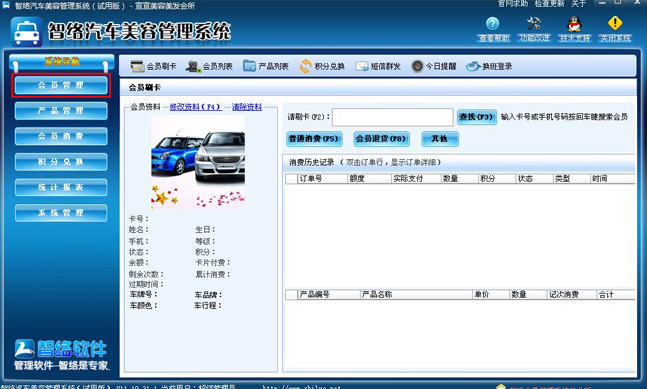Click the 实际支付 column header
This screenshot has height=389, width=647.
coord(416,179)
